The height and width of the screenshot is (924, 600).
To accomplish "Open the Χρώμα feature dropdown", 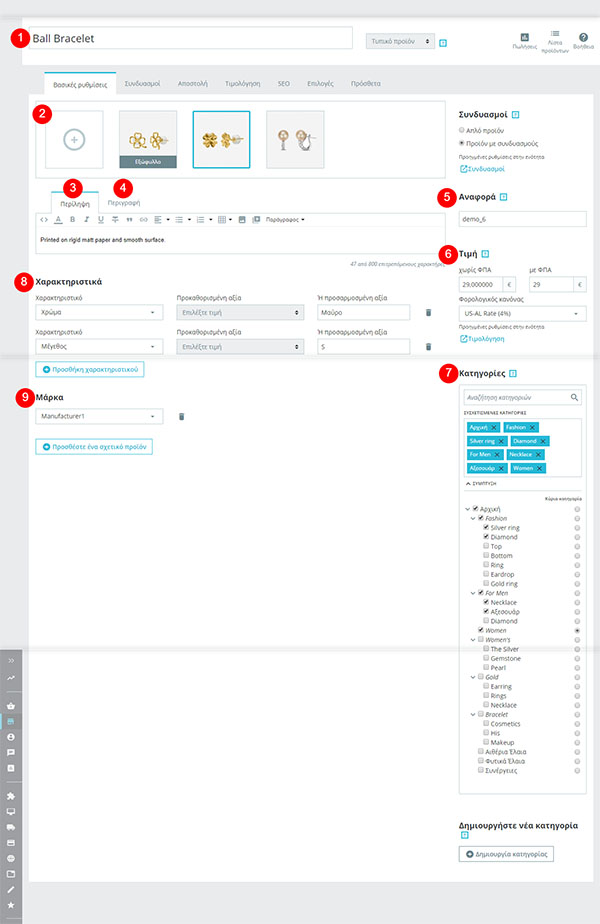I will click(99, 312).
